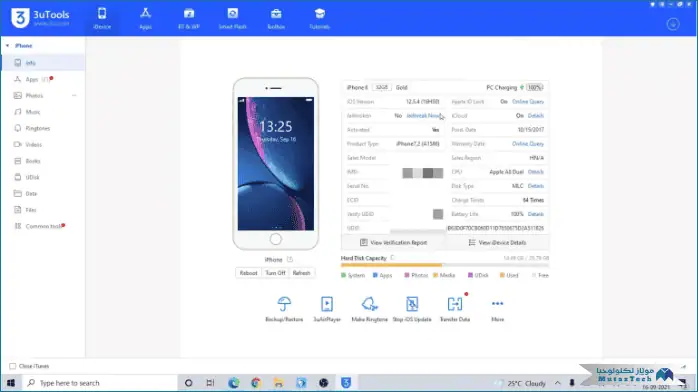Image resolution: width=698 pixels, height=392 pixels.
Task: Open Common tools in the sidebar
Action: tap(43, 226)
